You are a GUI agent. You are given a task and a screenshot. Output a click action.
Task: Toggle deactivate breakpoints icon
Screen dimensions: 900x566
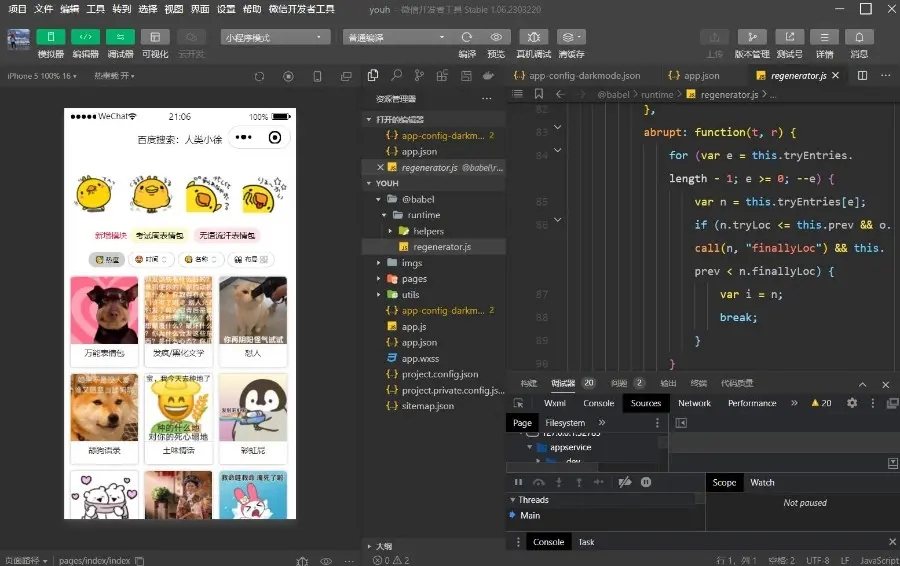pos(624,482)
